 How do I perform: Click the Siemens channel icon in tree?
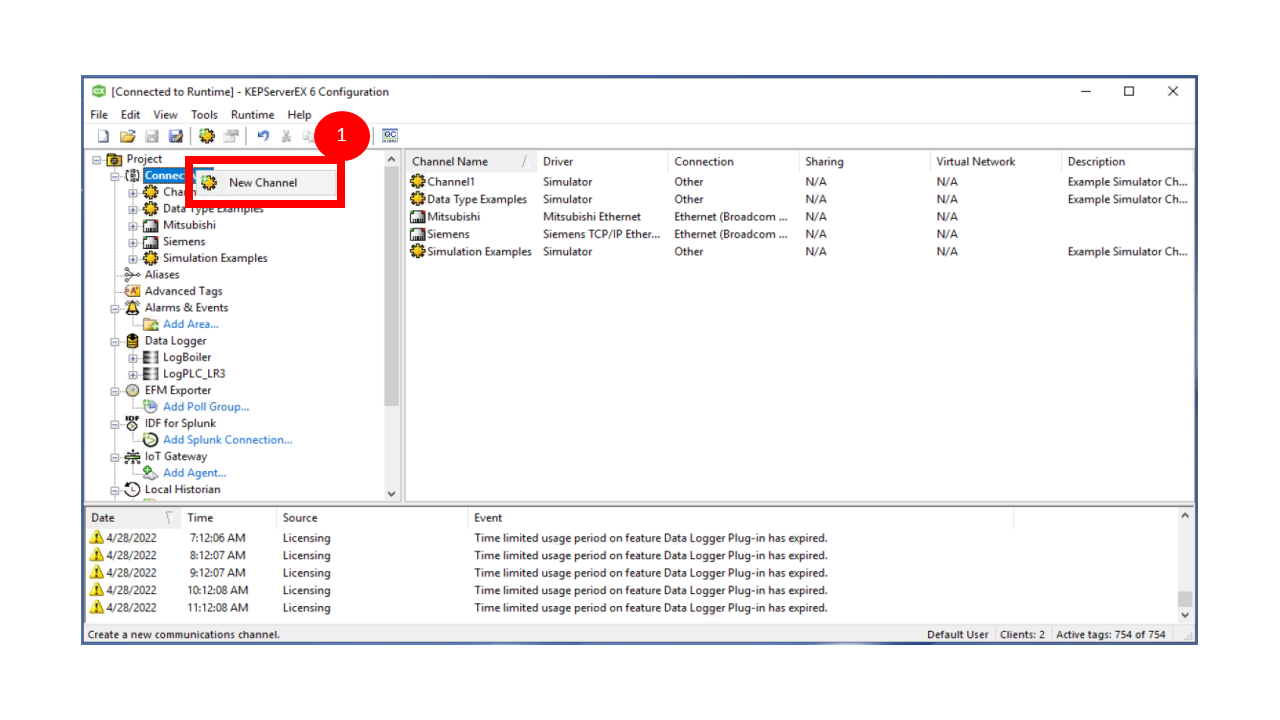(x=151, y=242)
